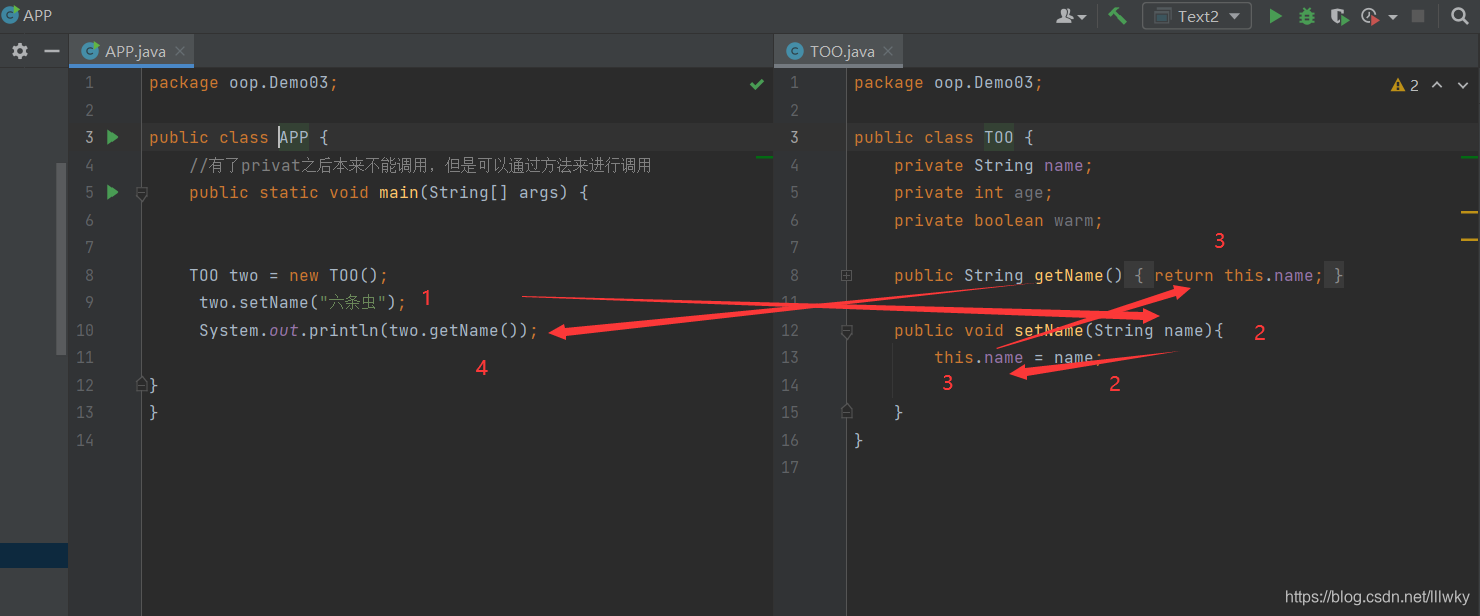Click 'two.getName()' inside println
Image resolution: width=1480 pixels, height=616 pixels.
click(x=453, y=330)
